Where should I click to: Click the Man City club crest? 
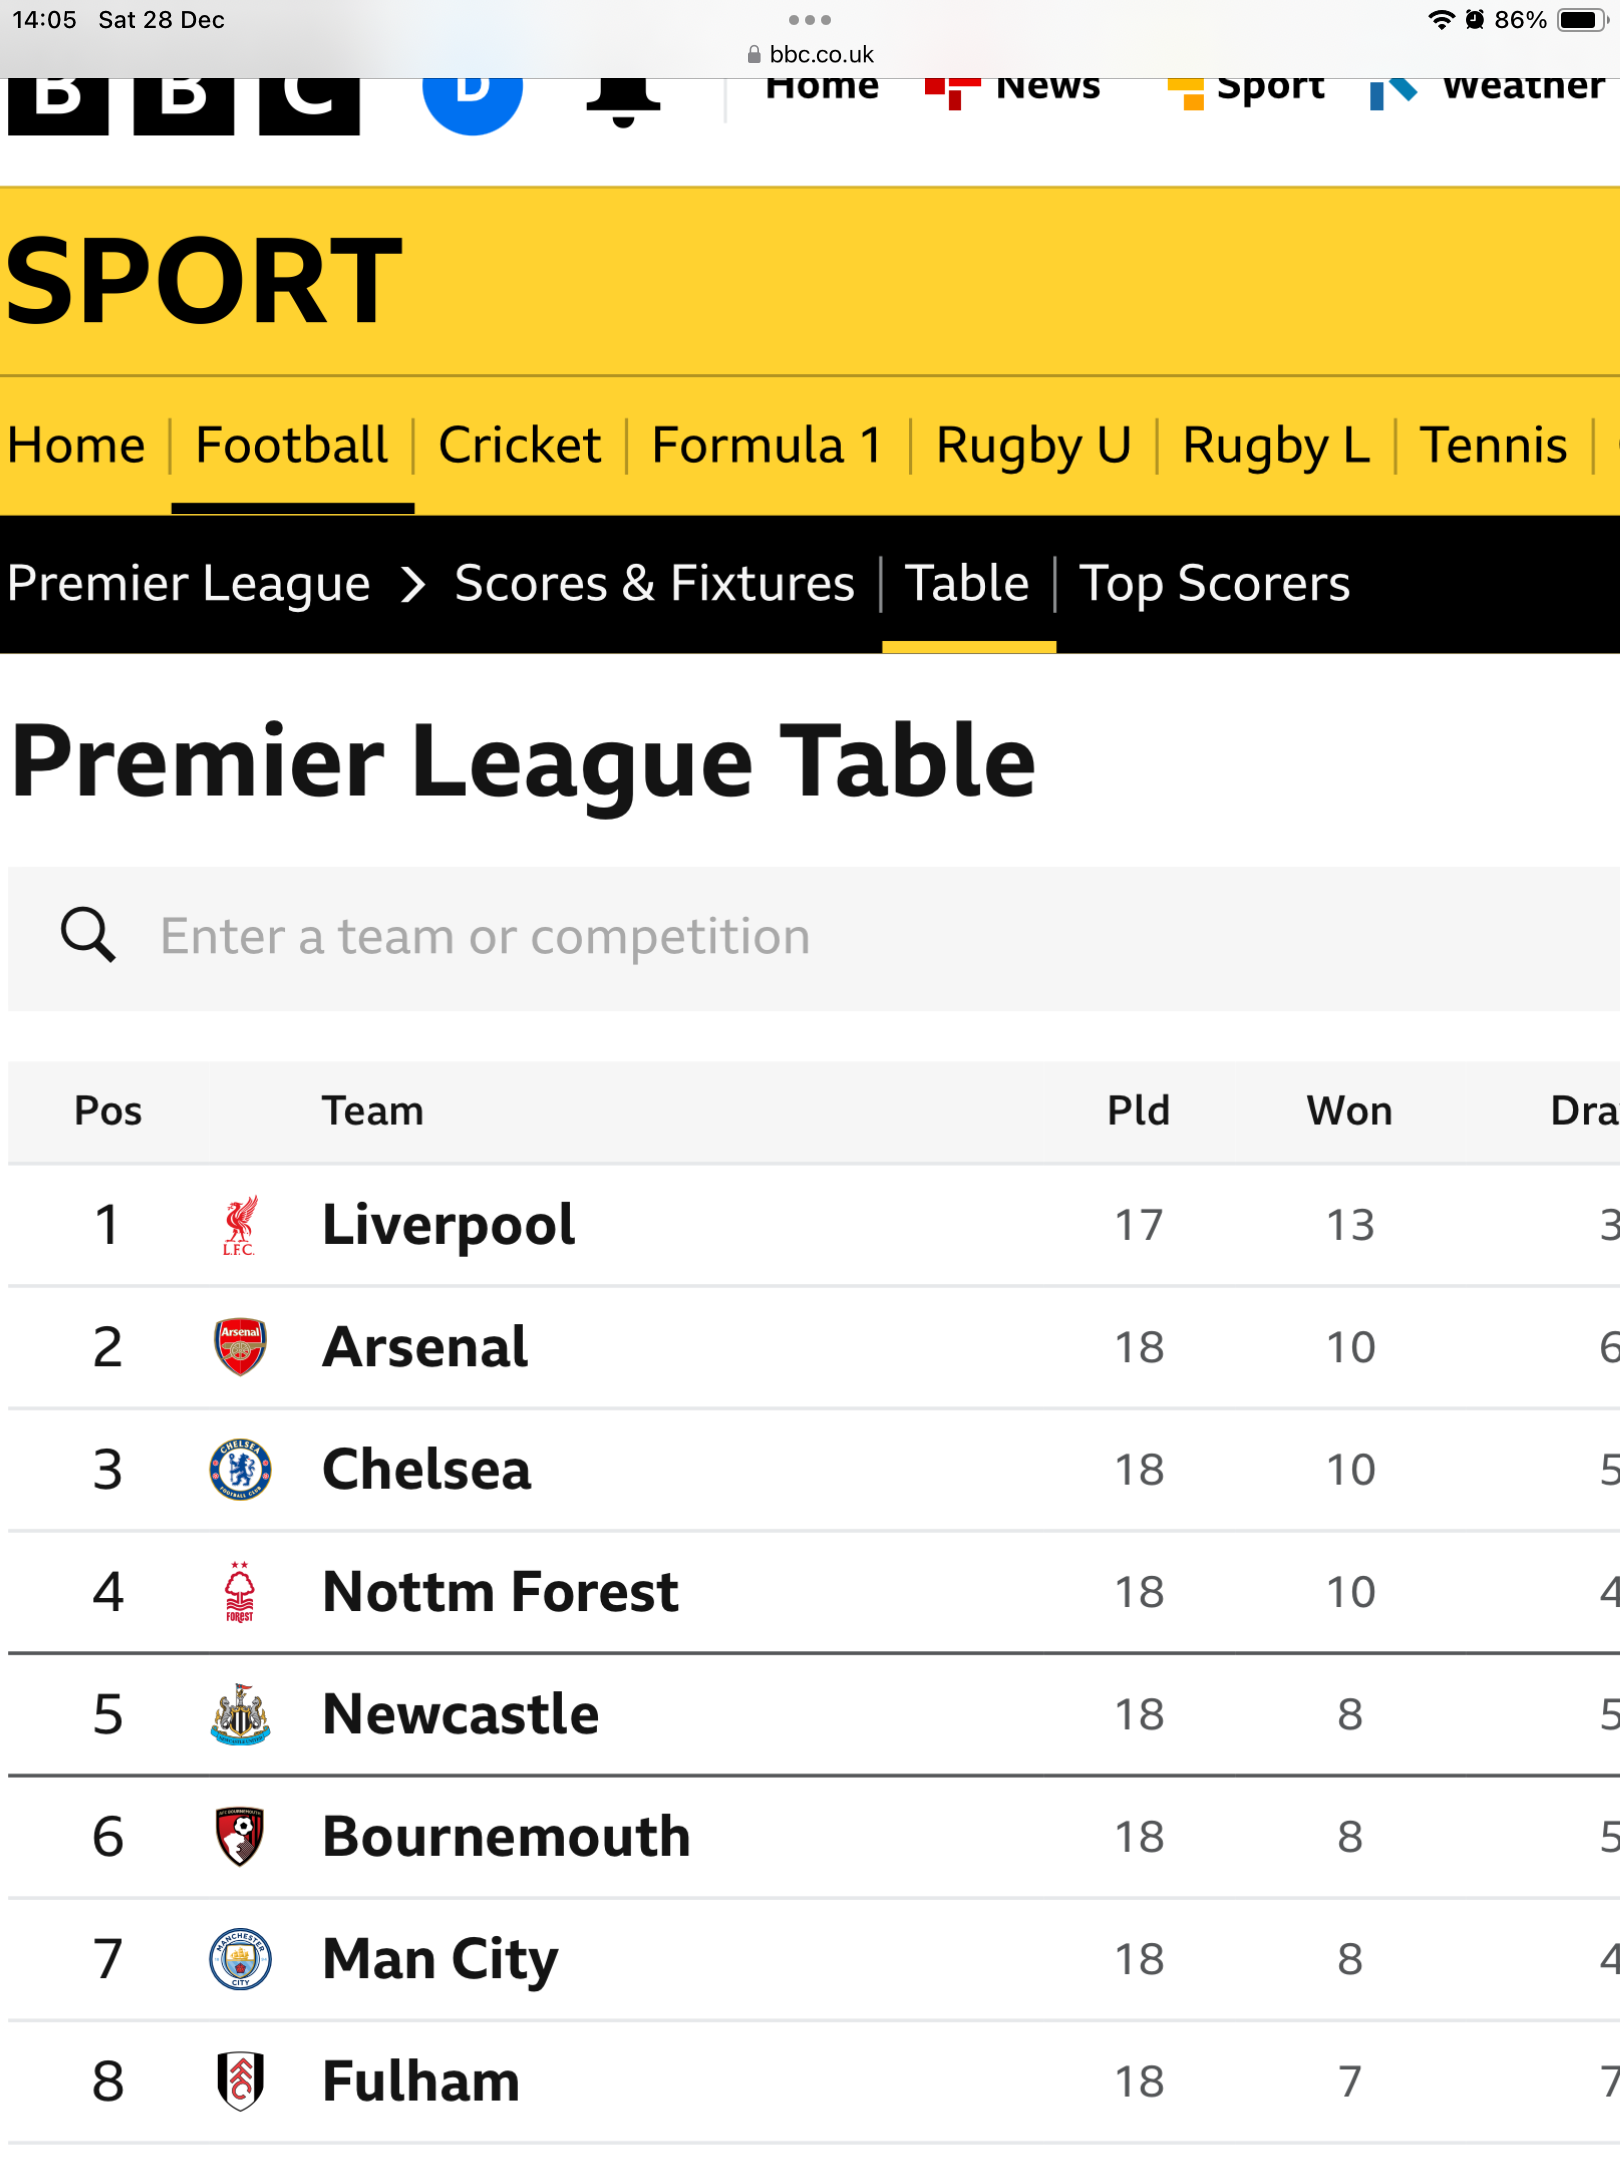pos(240,1958)
